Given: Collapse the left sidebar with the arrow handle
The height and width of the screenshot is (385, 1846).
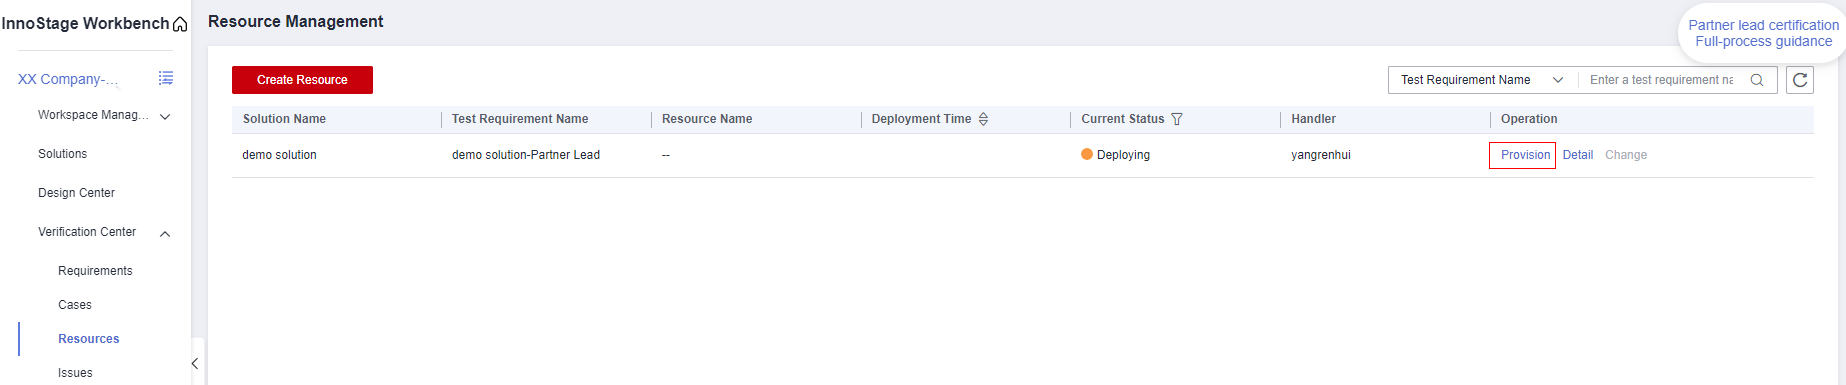Looking at the screenshot, I should (195, 363).
